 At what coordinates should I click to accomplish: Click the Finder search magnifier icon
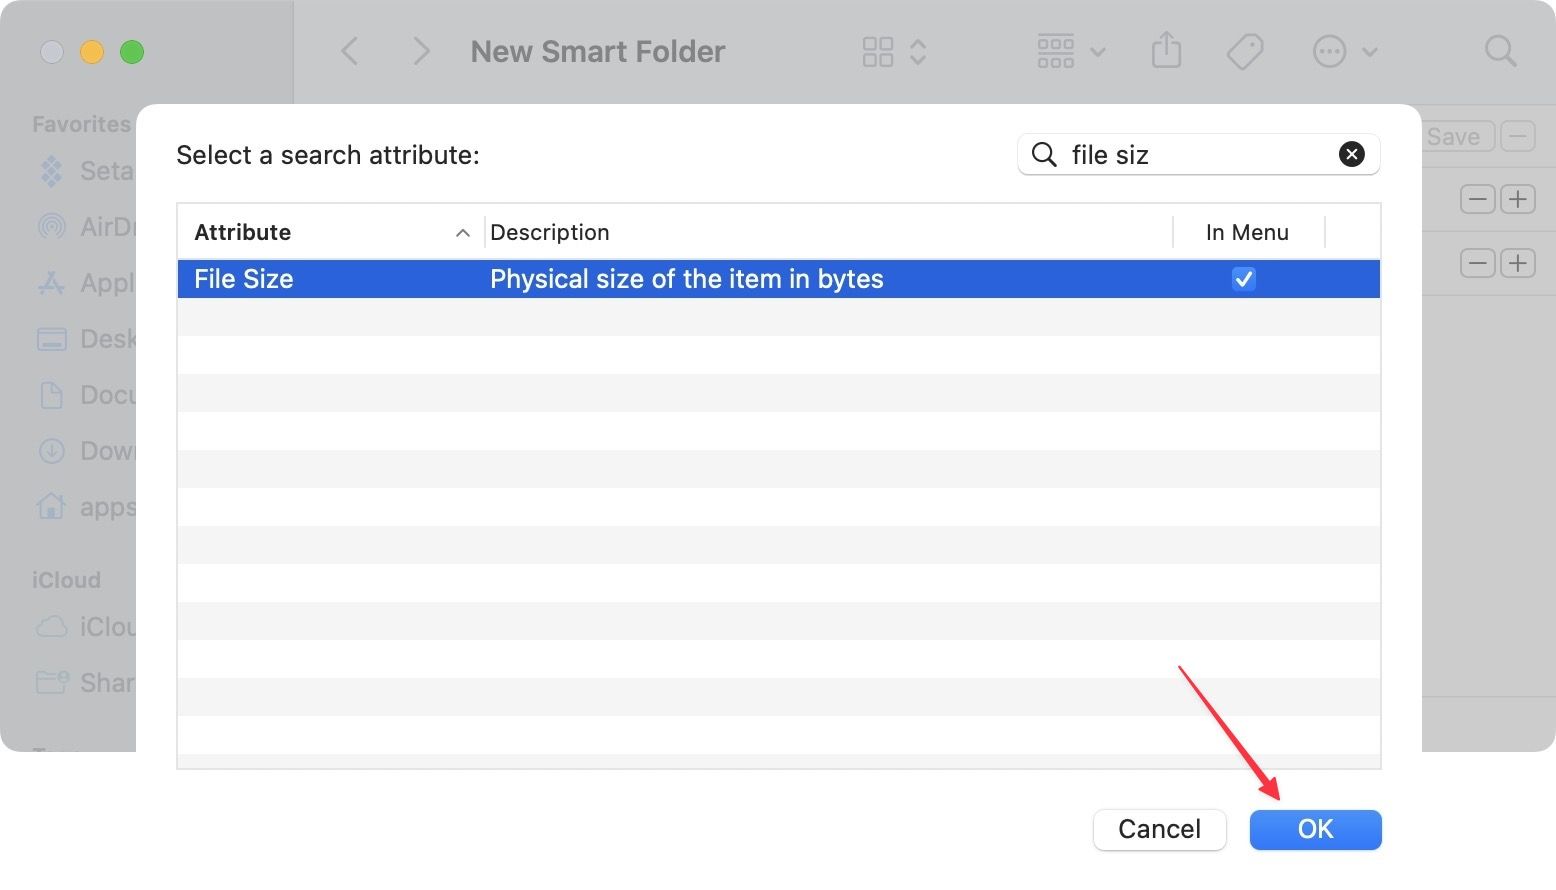point(1500,51)
